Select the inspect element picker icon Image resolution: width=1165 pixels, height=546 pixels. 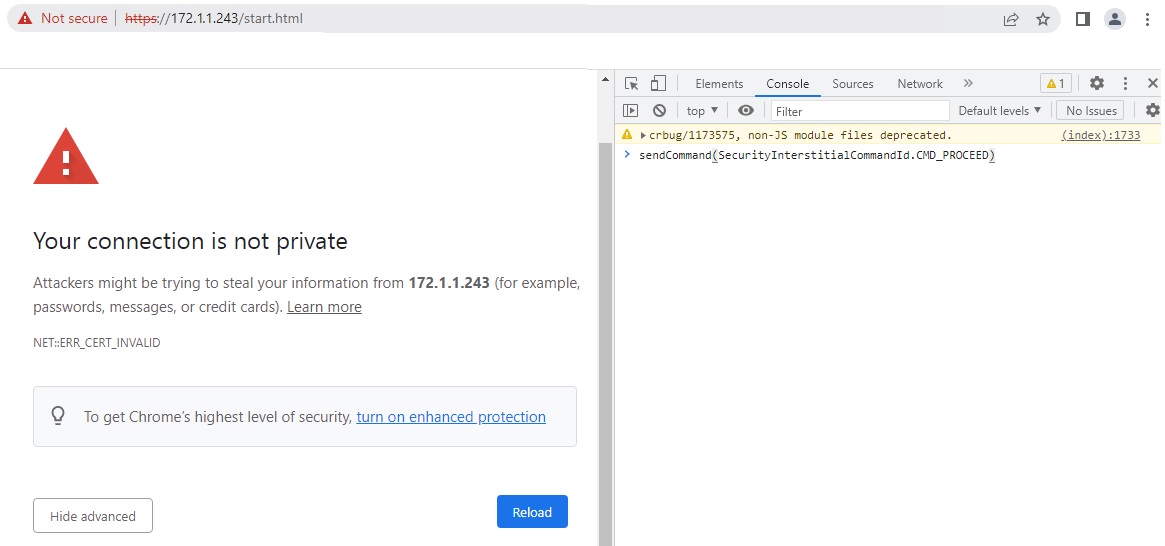(631, 84)
